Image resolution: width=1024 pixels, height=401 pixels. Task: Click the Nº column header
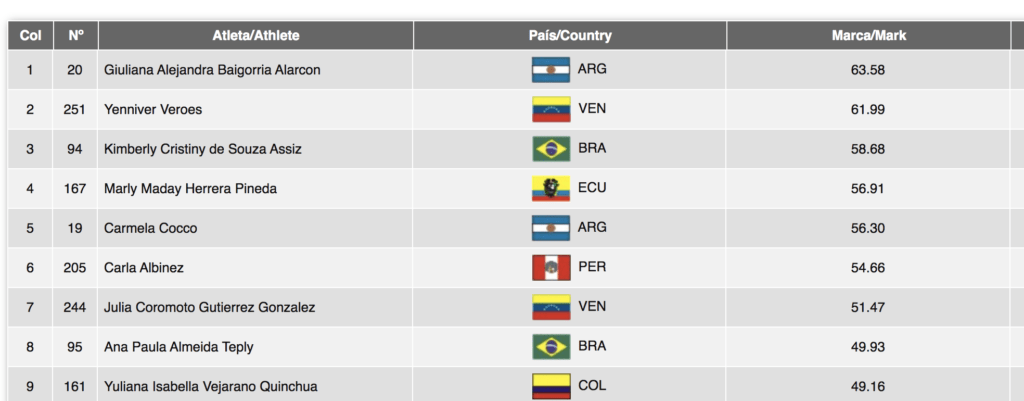[x=76, y=36]
